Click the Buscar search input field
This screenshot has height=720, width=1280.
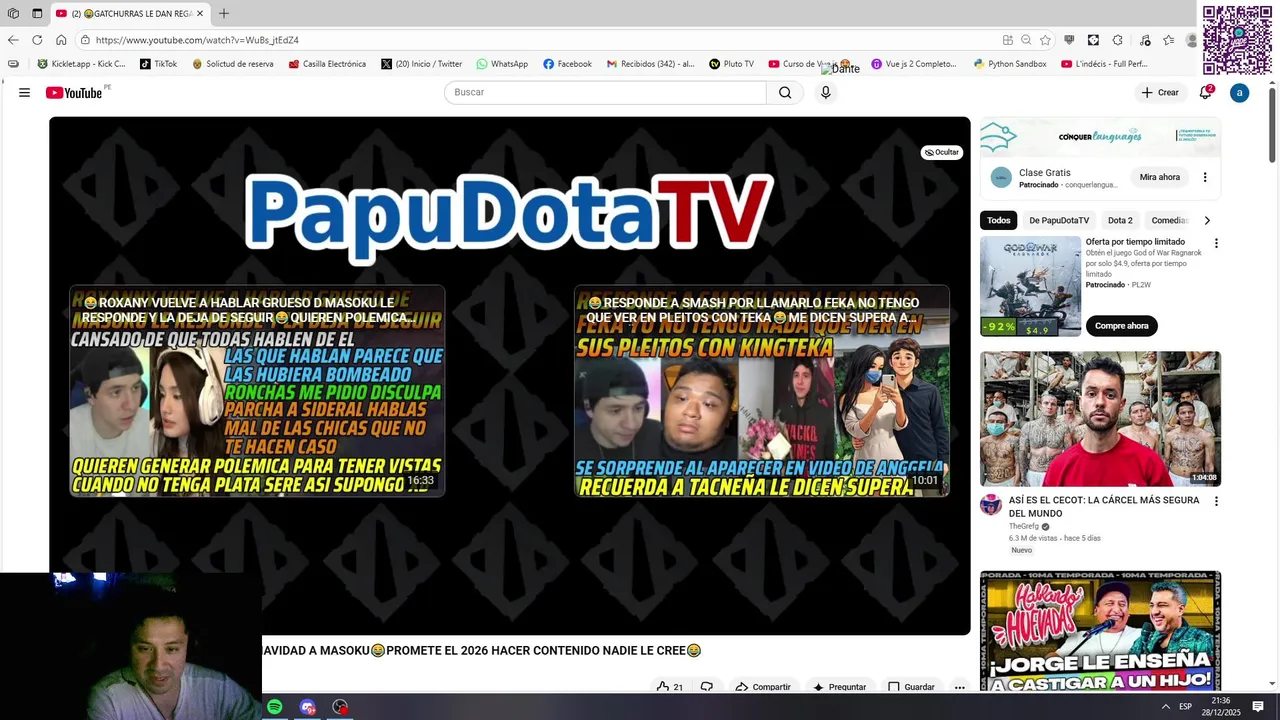pos(605,92)
